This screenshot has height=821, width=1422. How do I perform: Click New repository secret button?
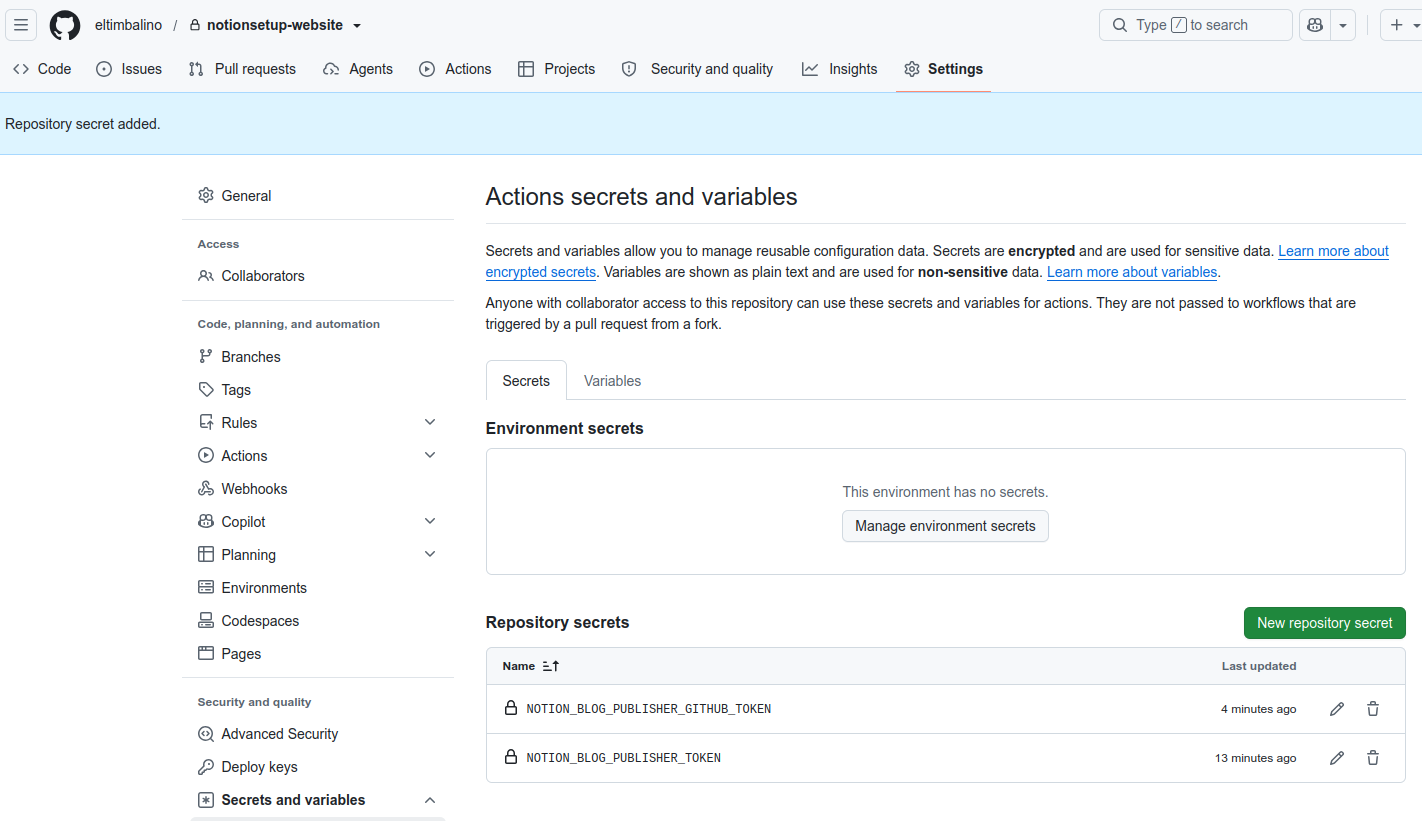[1324, 623]
